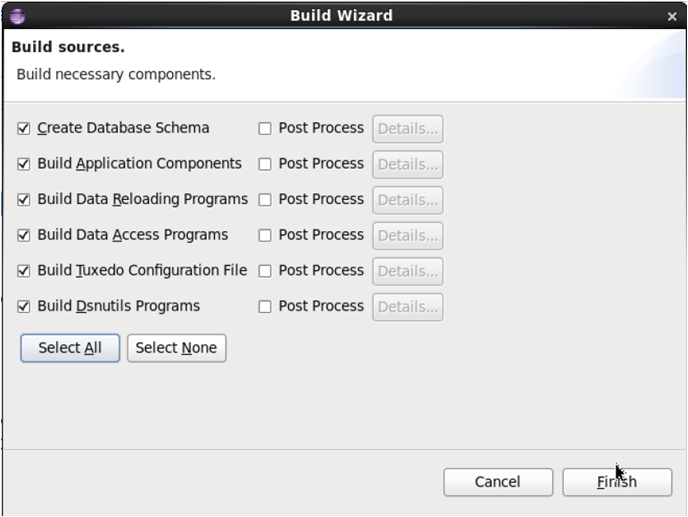Screen dimensions: 688x517
Task: Toggle Build Data Access Programs checkbox
Action: [24, 236]
